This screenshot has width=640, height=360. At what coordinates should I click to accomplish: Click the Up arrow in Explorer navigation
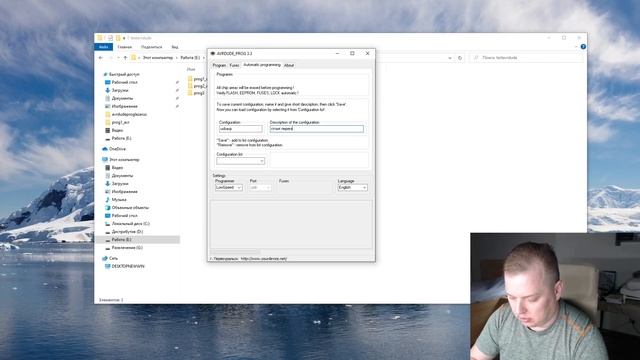click(125, 58)
